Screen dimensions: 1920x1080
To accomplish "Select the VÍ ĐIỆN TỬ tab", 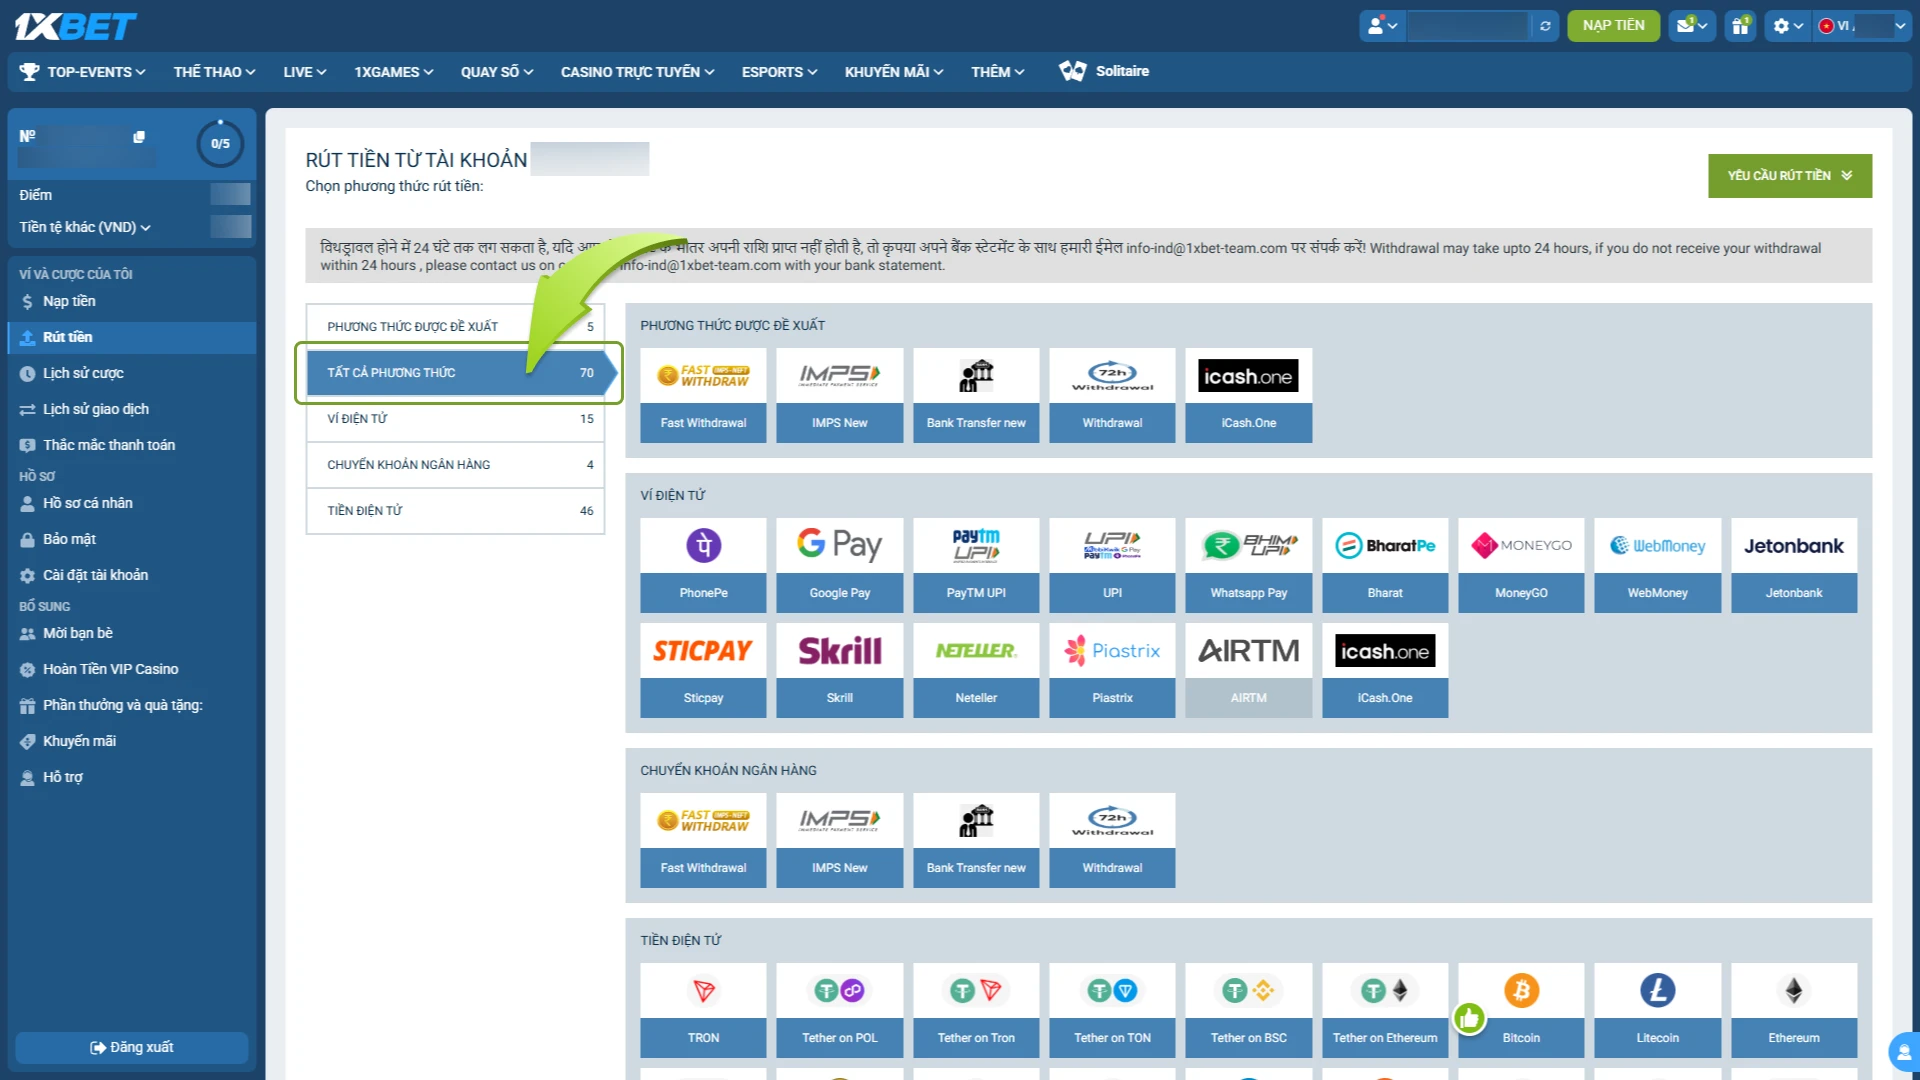I will pos(455,418).
